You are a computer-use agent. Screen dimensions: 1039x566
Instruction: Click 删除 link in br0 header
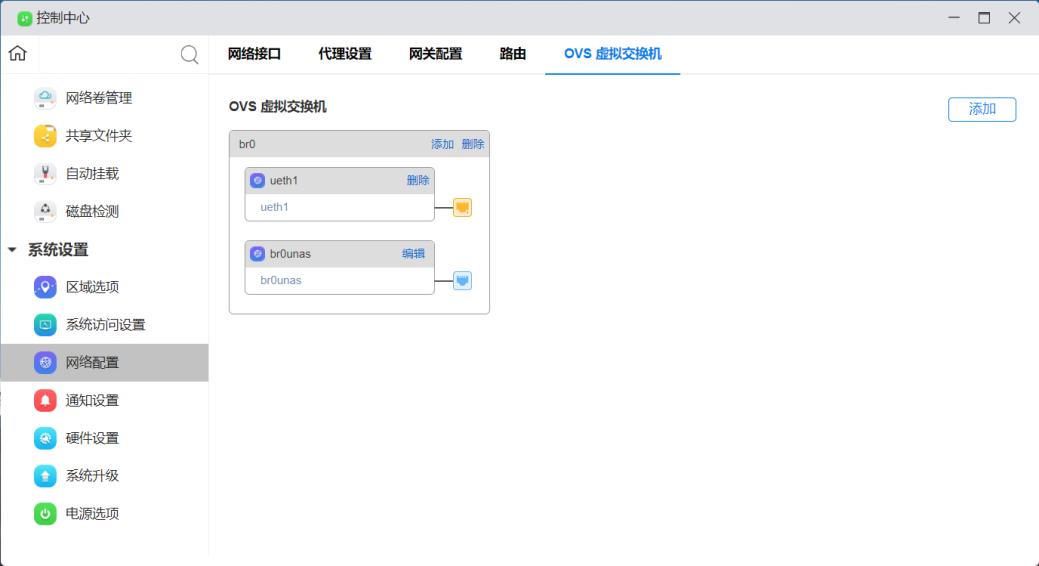(473, 145)
